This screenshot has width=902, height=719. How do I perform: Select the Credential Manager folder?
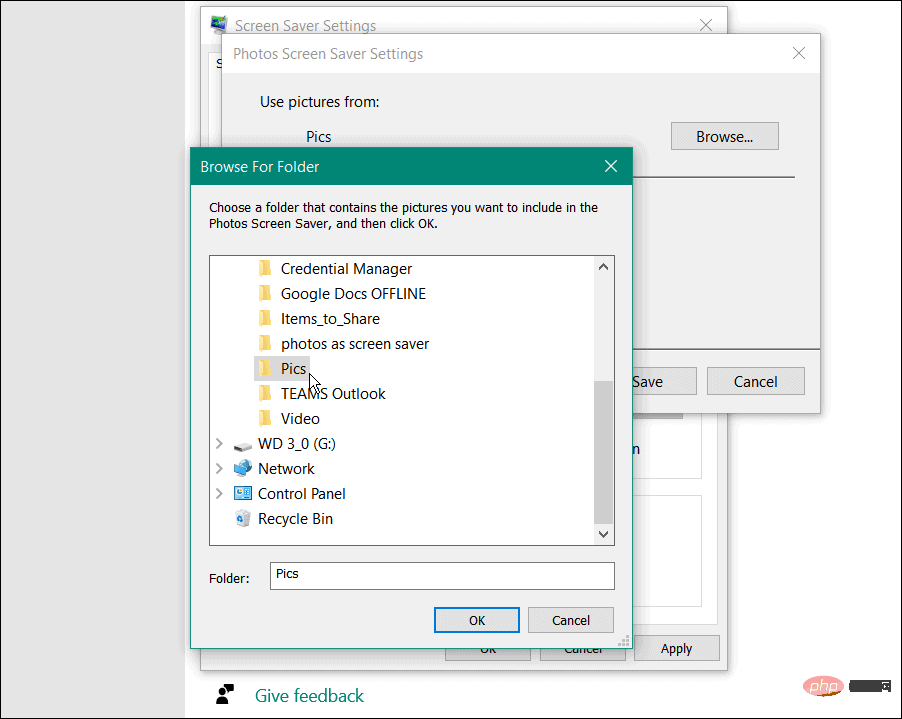pyautogui.click(x=346, y=269)
